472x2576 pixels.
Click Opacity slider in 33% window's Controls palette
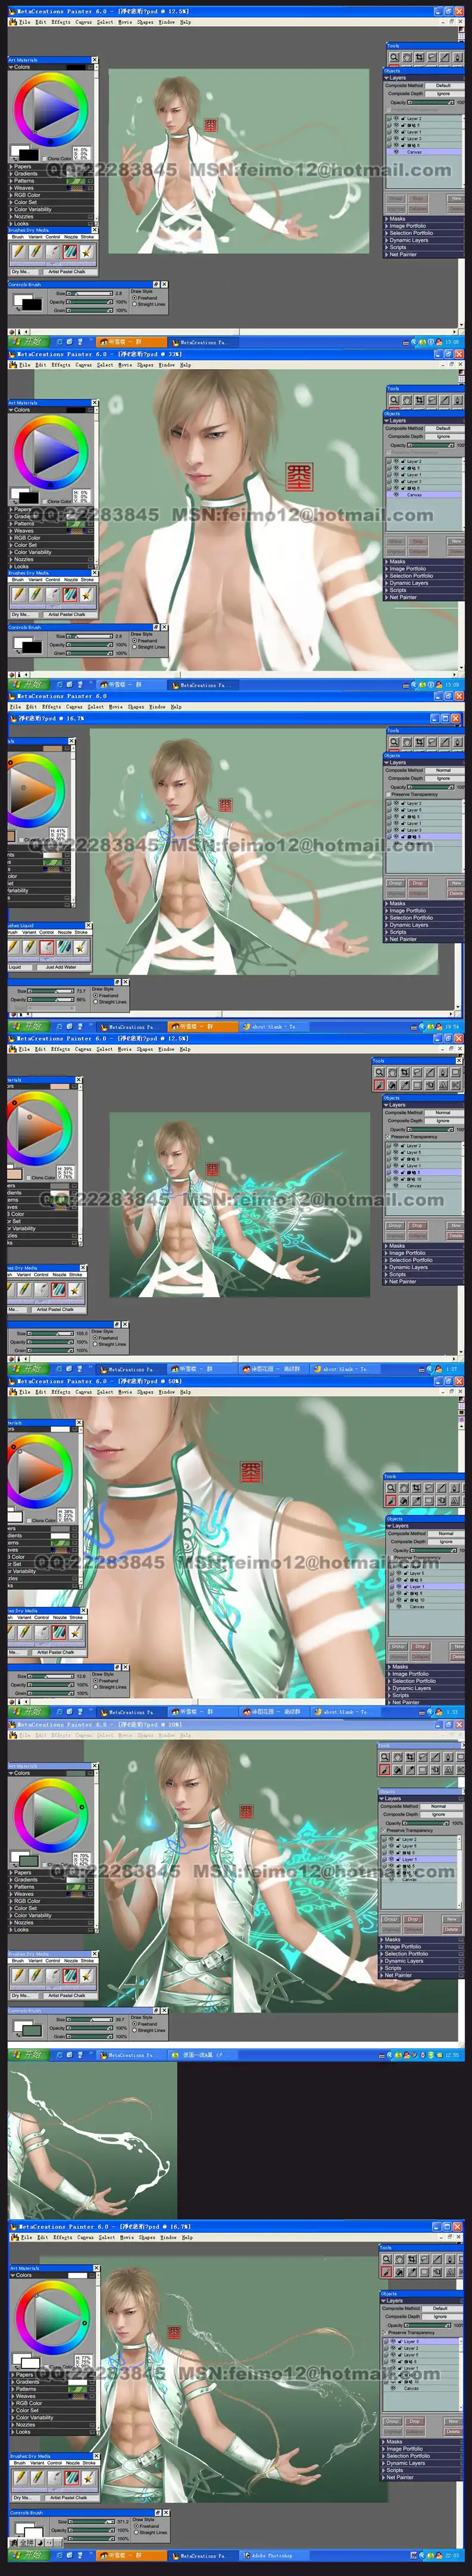click(90, 644)
